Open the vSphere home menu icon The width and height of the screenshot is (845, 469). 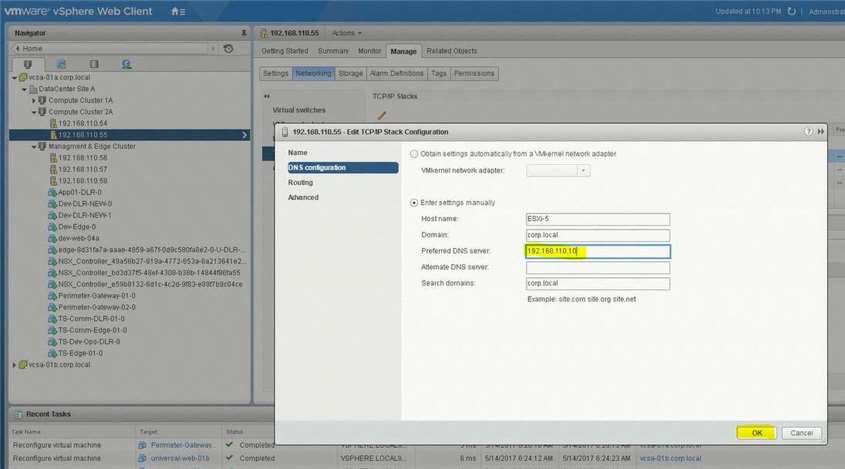[178, 11]
